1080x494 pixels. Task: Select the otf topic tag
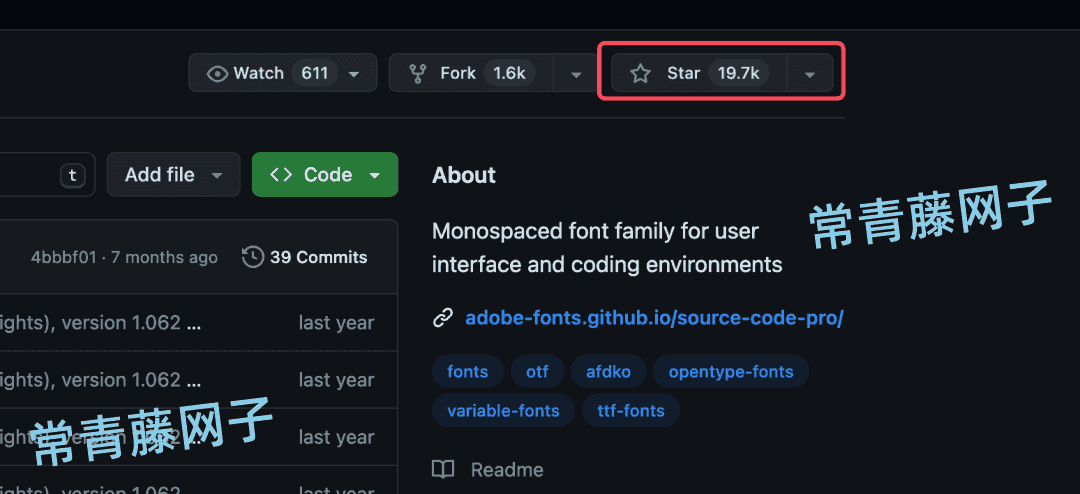tap(537, 372)
